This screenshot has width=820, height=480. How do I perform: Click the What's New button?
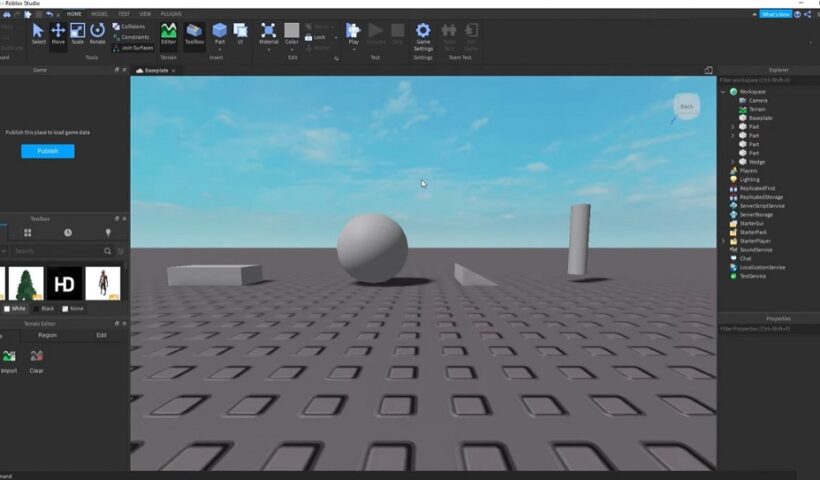776,14
